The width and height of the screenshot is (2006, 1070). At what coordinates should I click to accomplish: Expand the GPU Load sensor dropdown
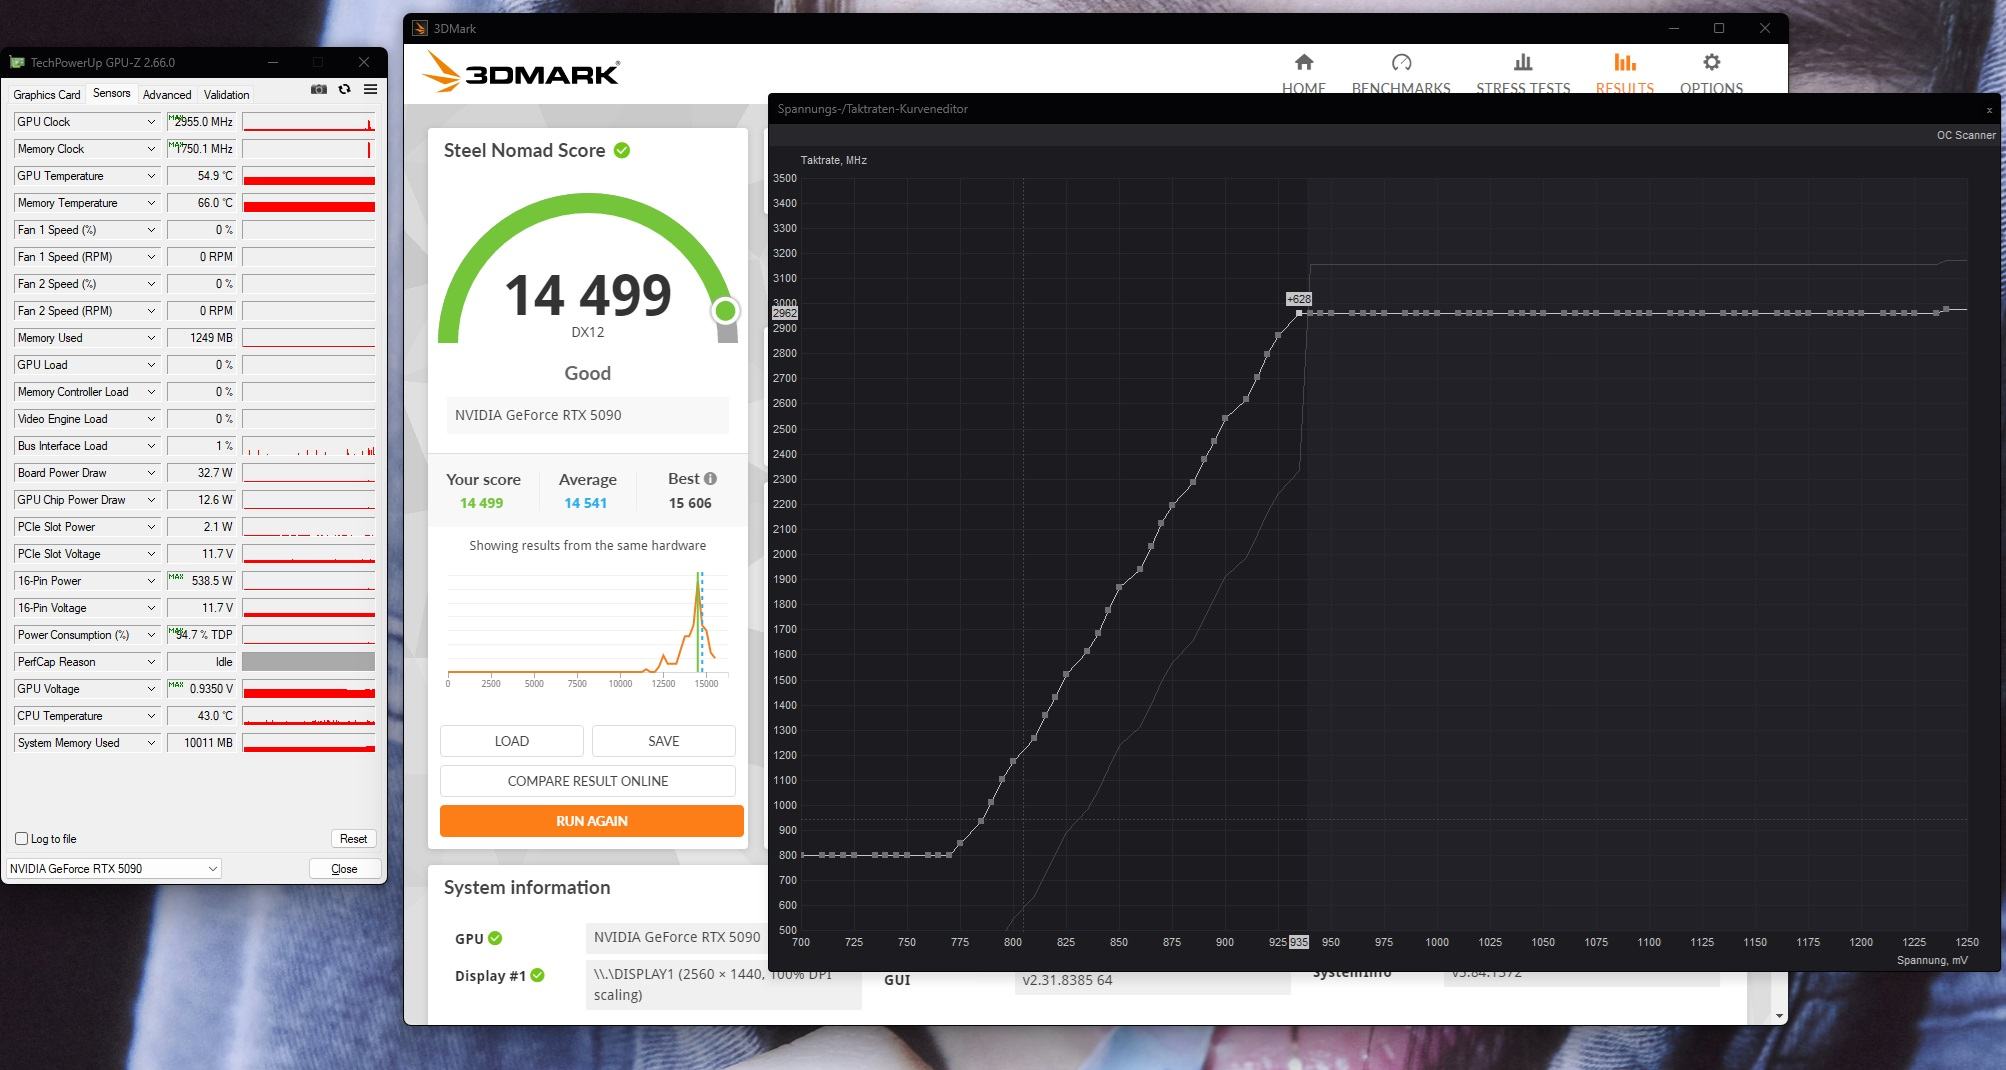click(x=151, y=365)
